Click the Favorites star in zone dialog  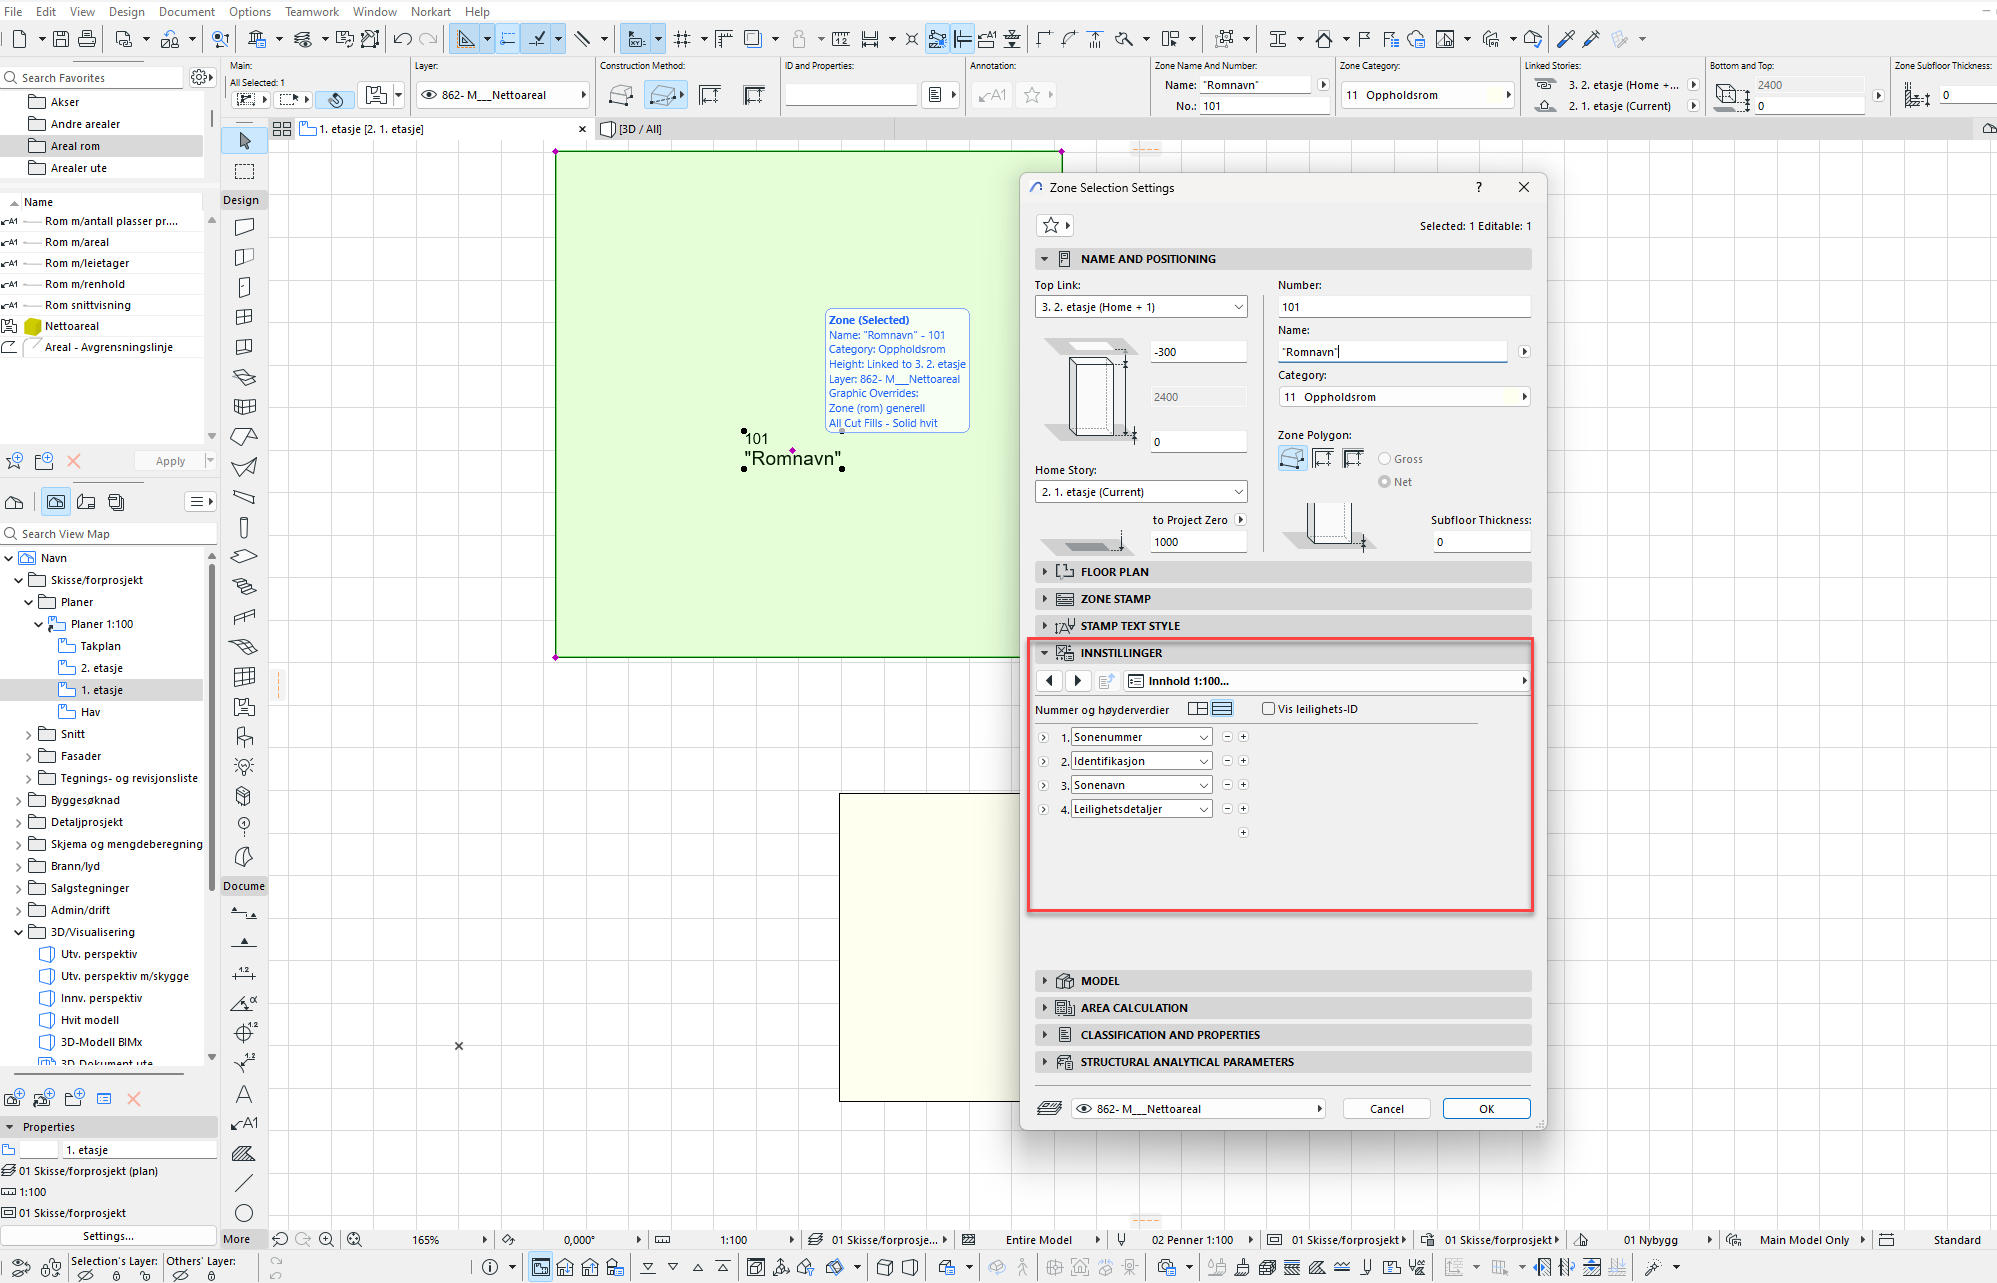(x=1051, y=226)
